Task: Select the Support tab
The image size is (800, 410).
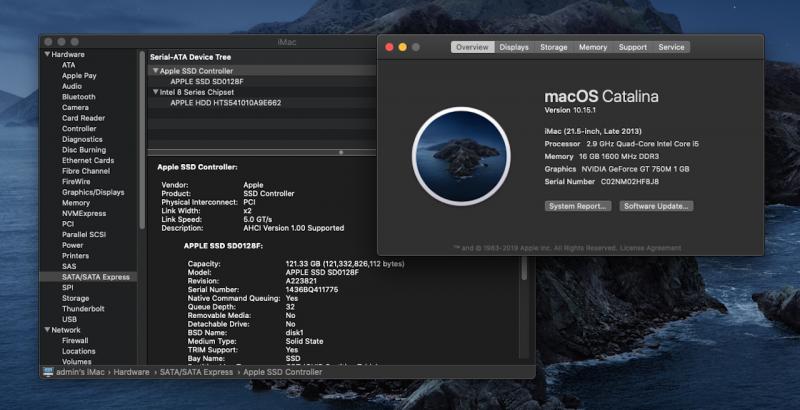Action: click(632, 47)
